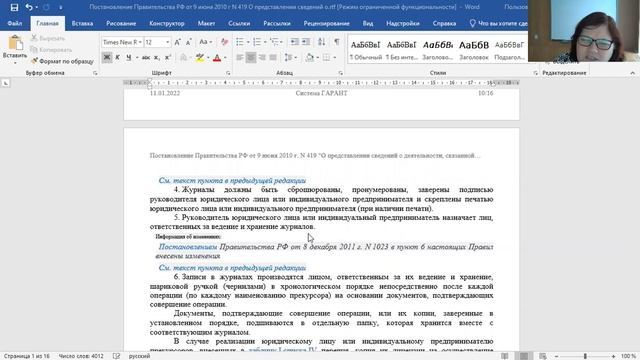Click the ruler tab selector icon
640x360 pixels.
click(6, 83)
